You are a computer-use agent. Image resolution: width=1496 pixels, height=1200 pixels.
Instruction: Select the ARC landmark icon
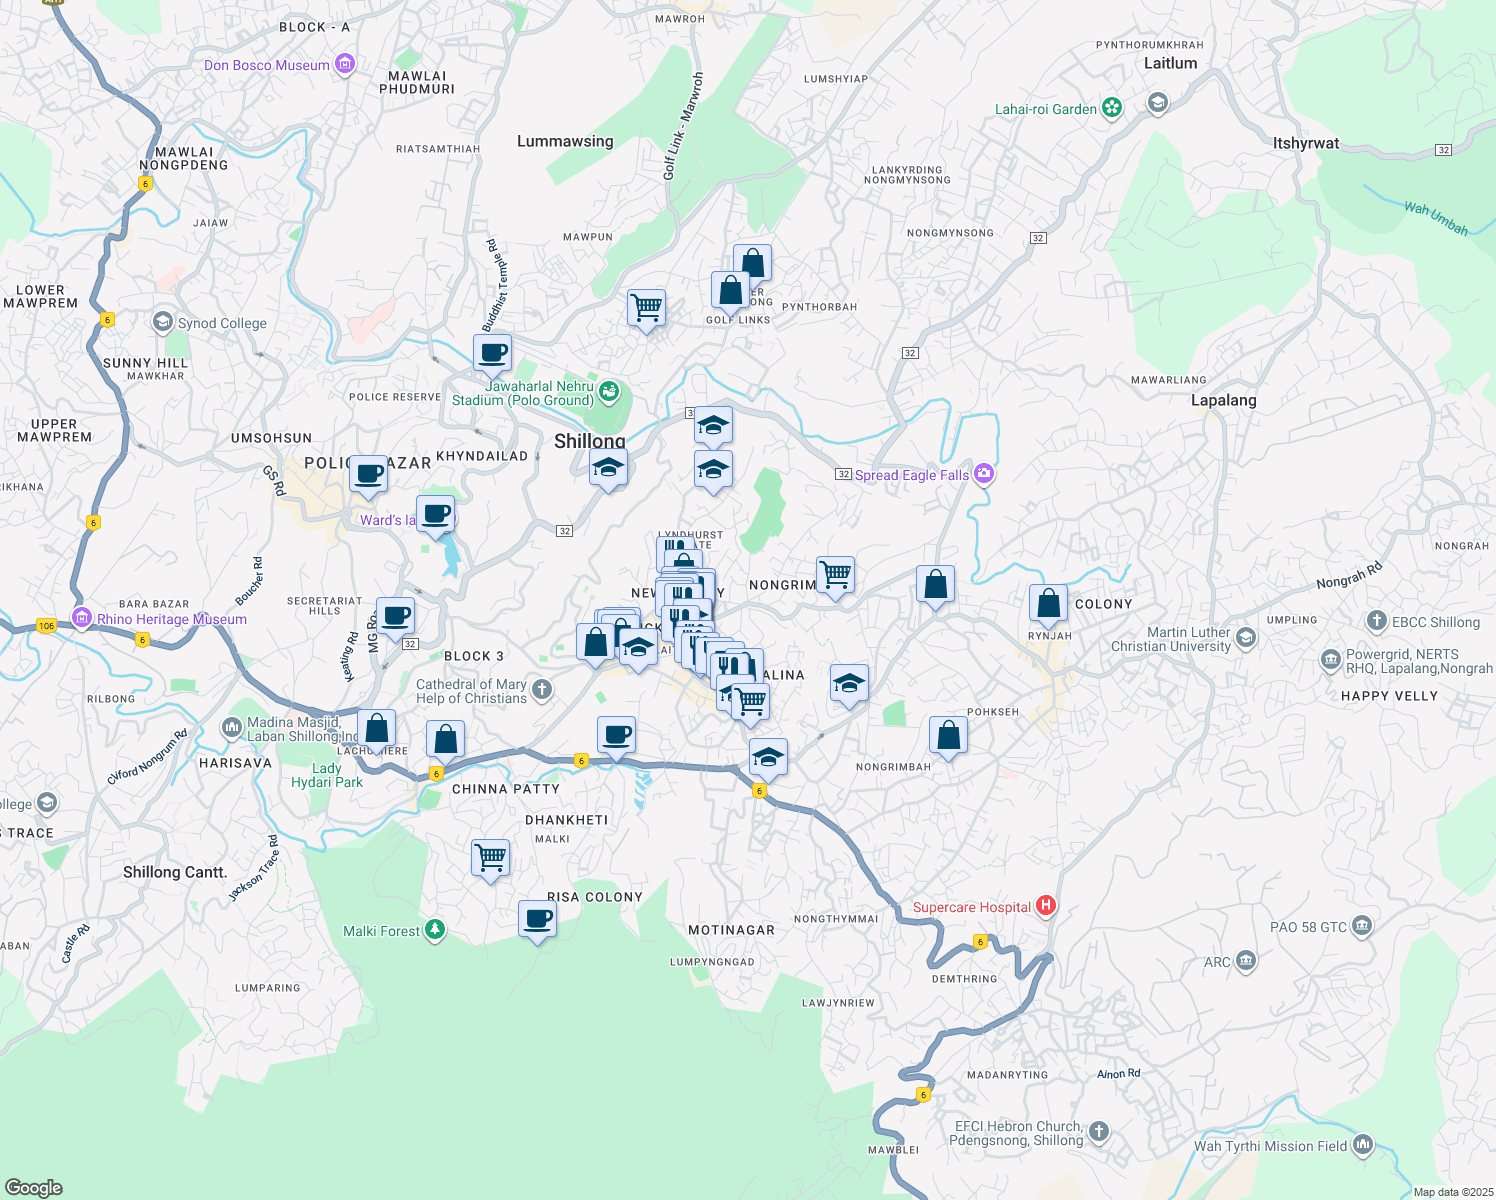click(x=1245, y=961)
